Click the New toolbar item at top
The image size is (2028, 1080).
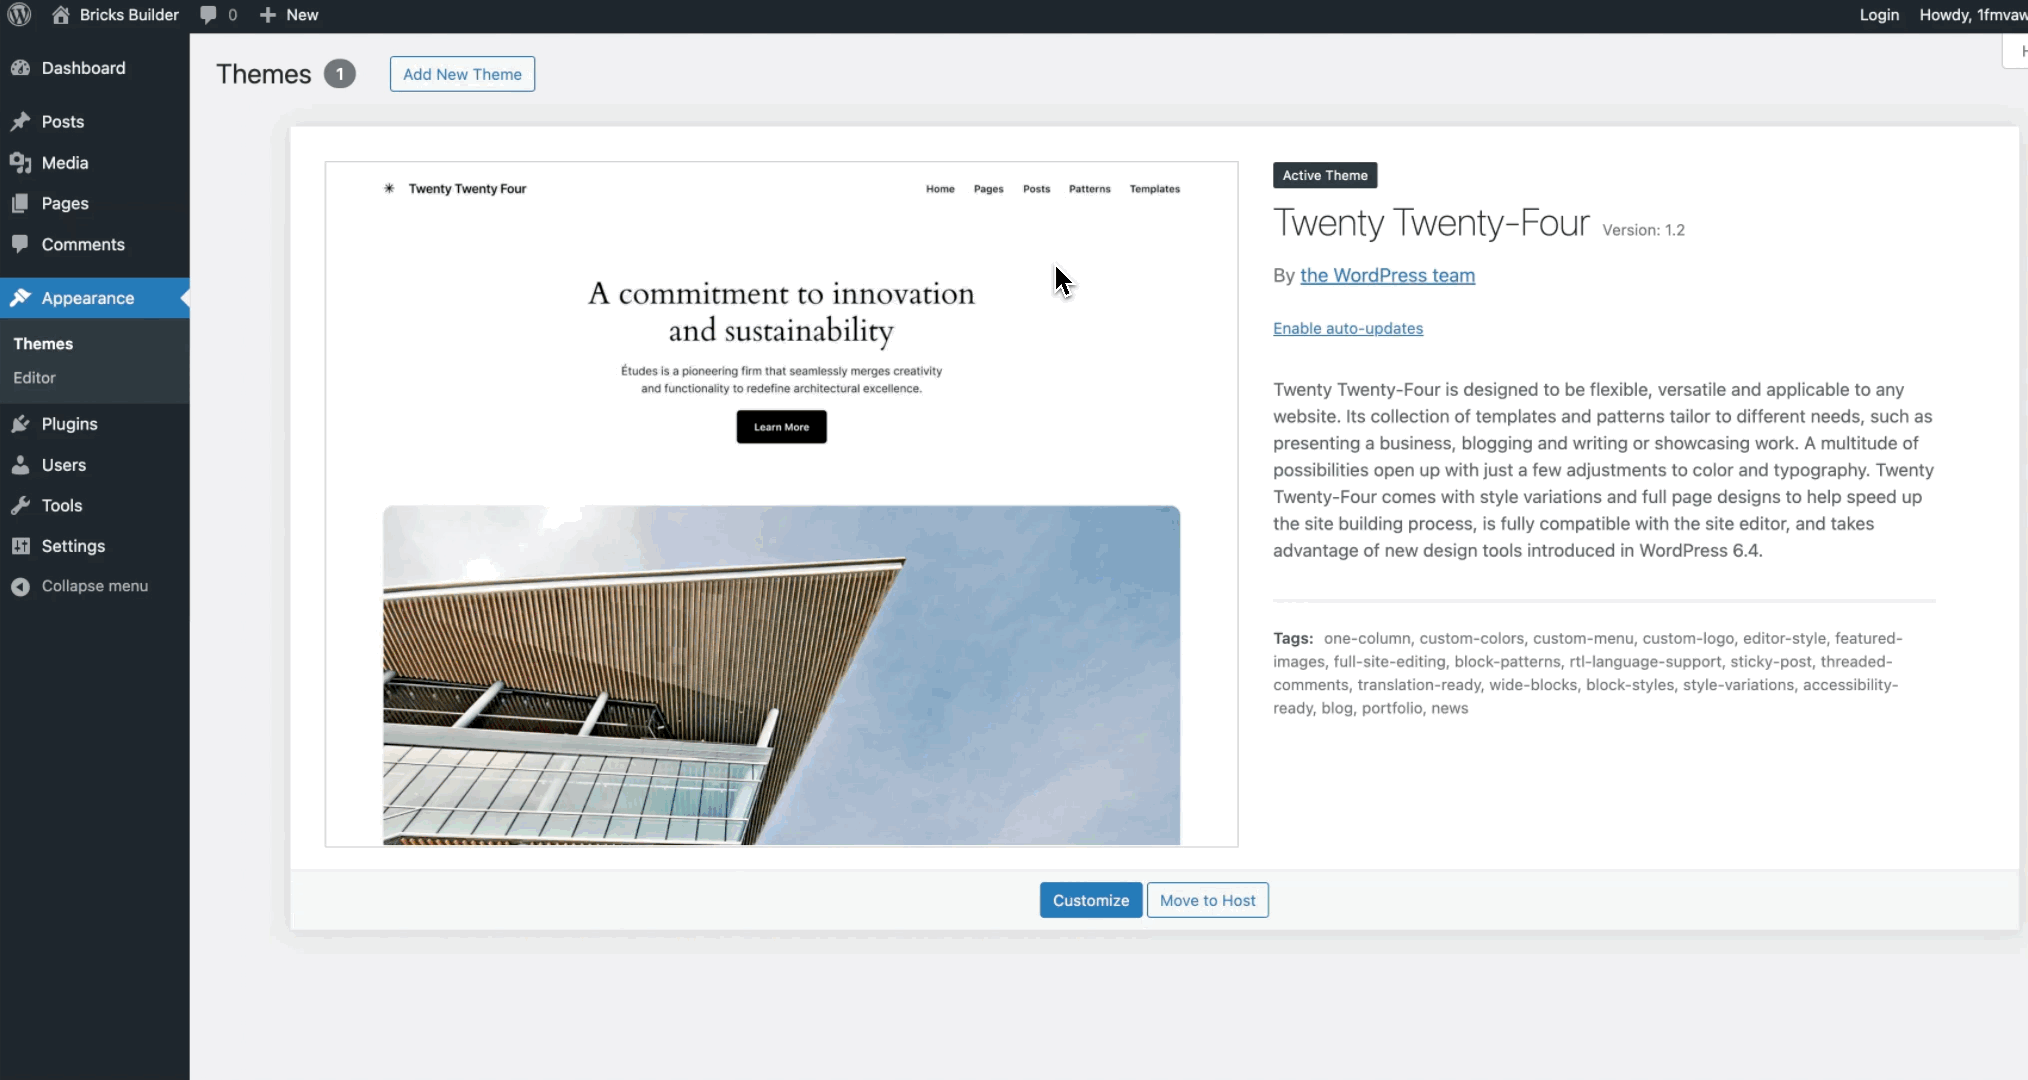[288, 15]
